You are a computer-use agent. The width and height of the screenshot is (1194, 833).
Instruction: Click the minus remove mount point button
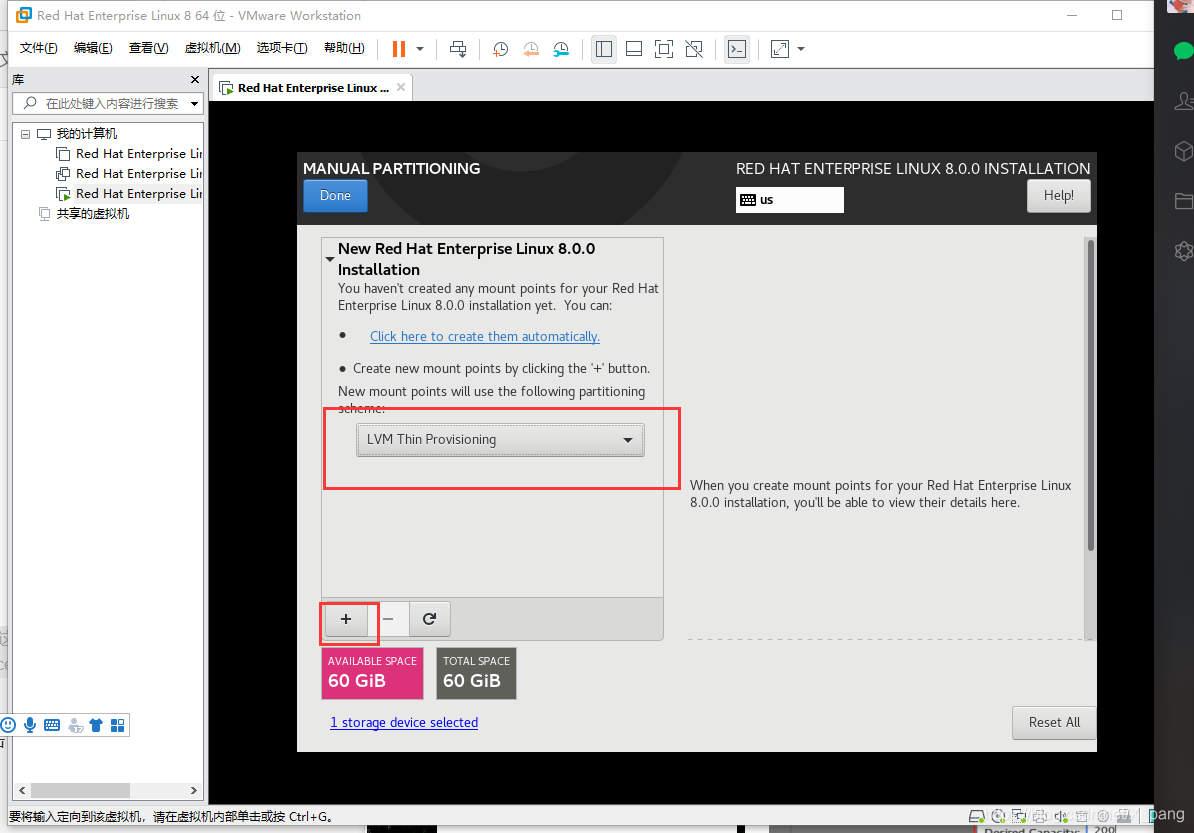click(388, 619)
